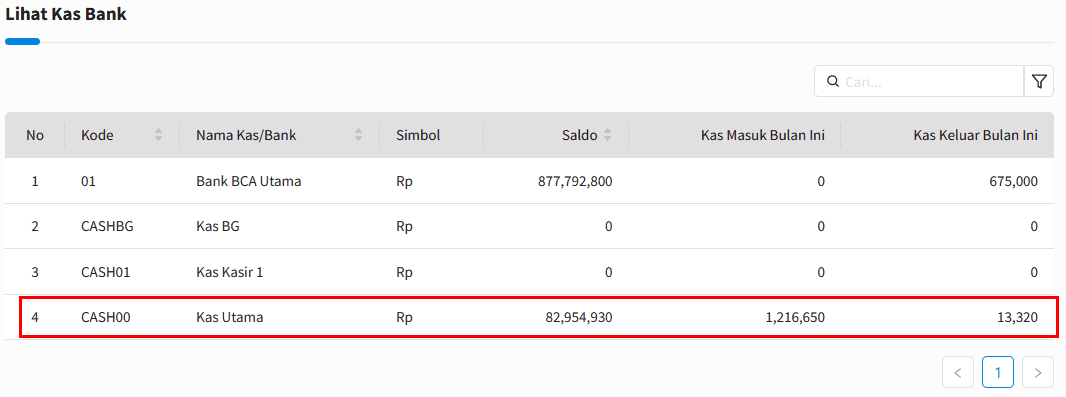The image size is (1066, 397).
Task: Select the Bank BCA Utama row
Action: [x=530, y=182]
